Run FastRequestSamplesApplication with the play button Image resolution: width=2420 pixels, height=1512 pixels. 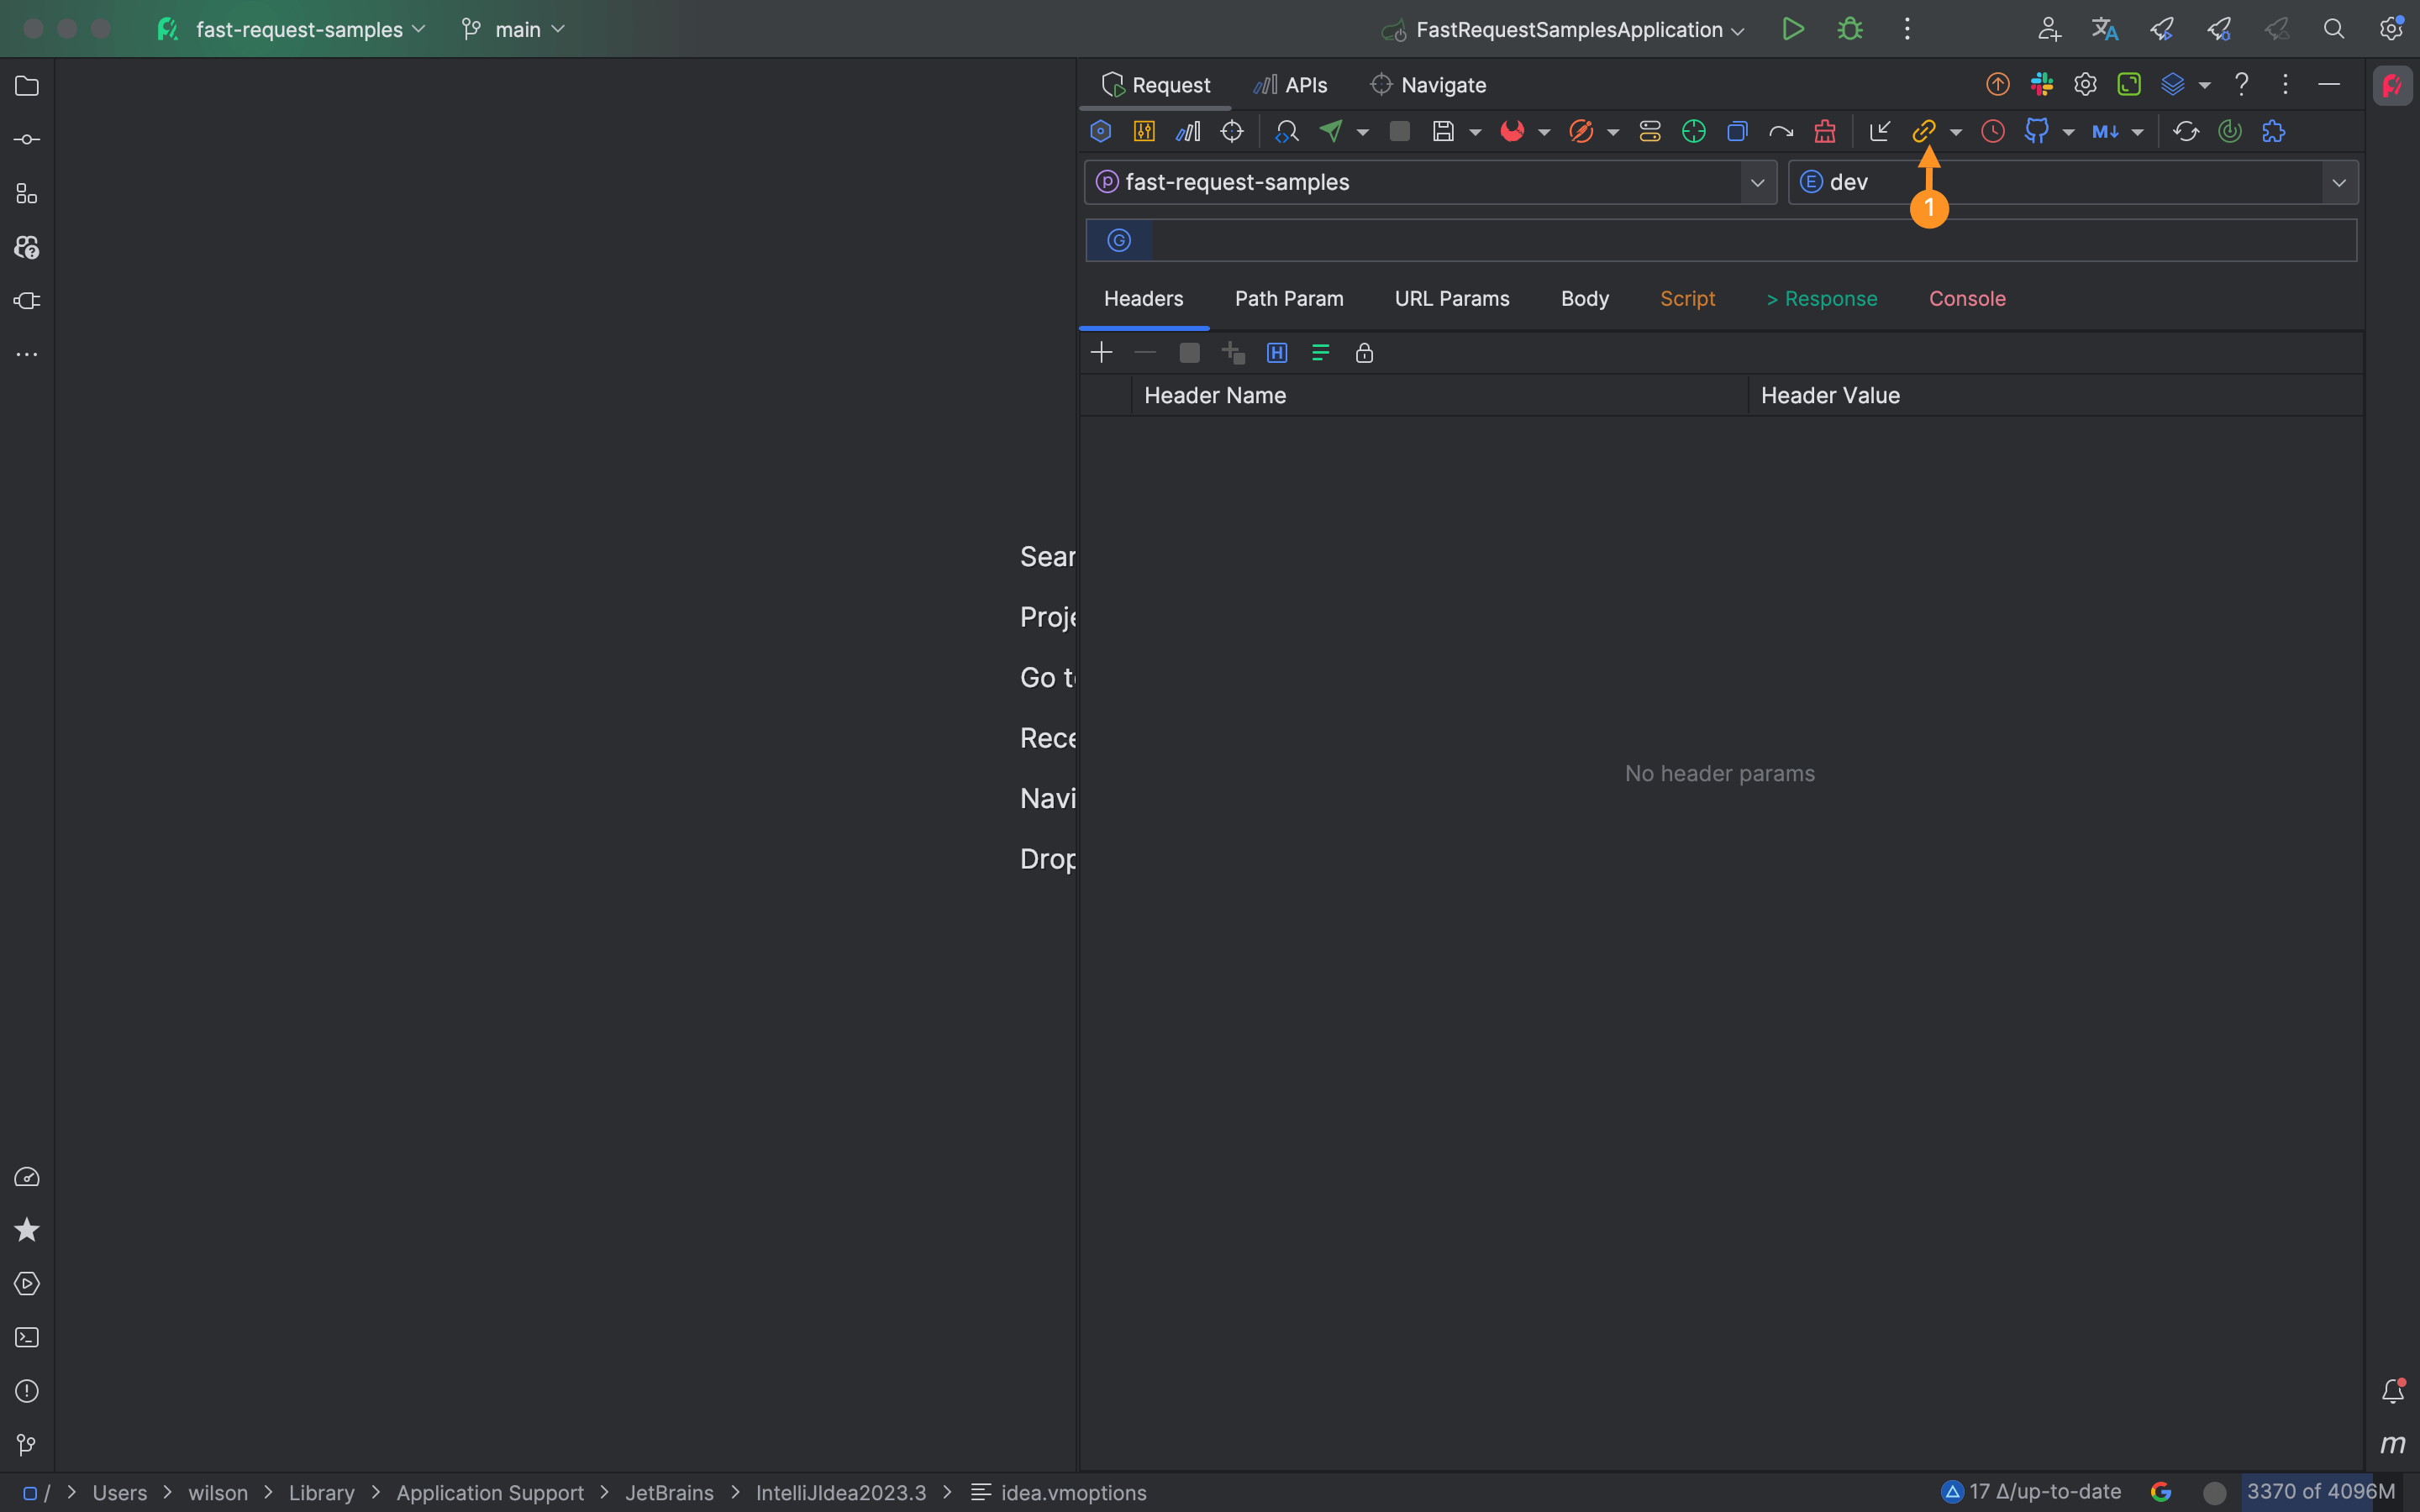(x=1793, y=29)
